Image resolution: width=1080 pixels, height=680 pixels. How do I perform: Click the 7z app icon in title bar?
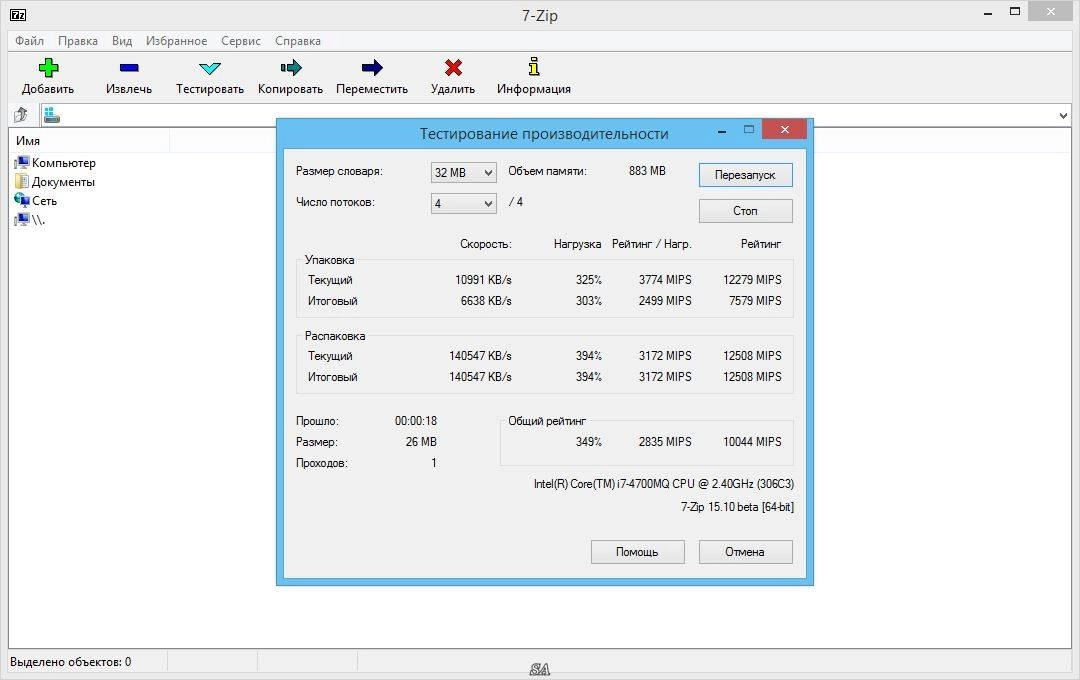[x=18, y=14]
